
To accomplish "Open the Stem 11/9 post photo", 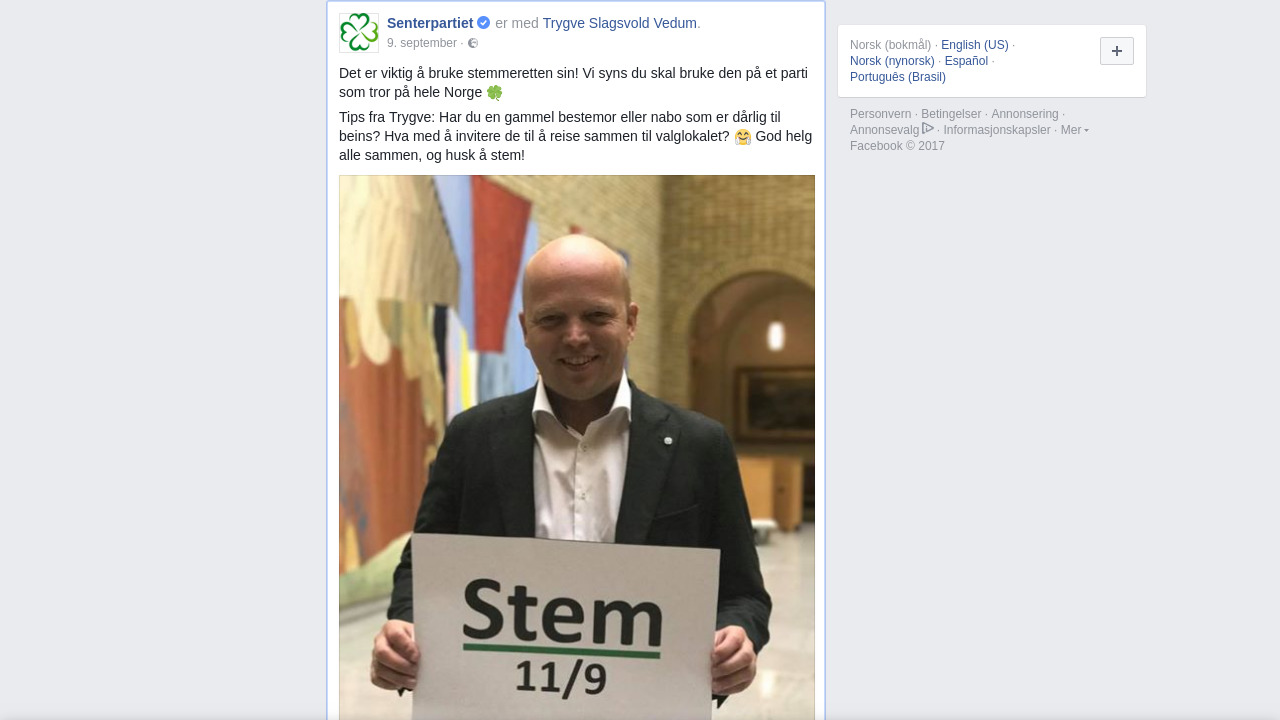I will pyautogui.click(x=577, y=447).
